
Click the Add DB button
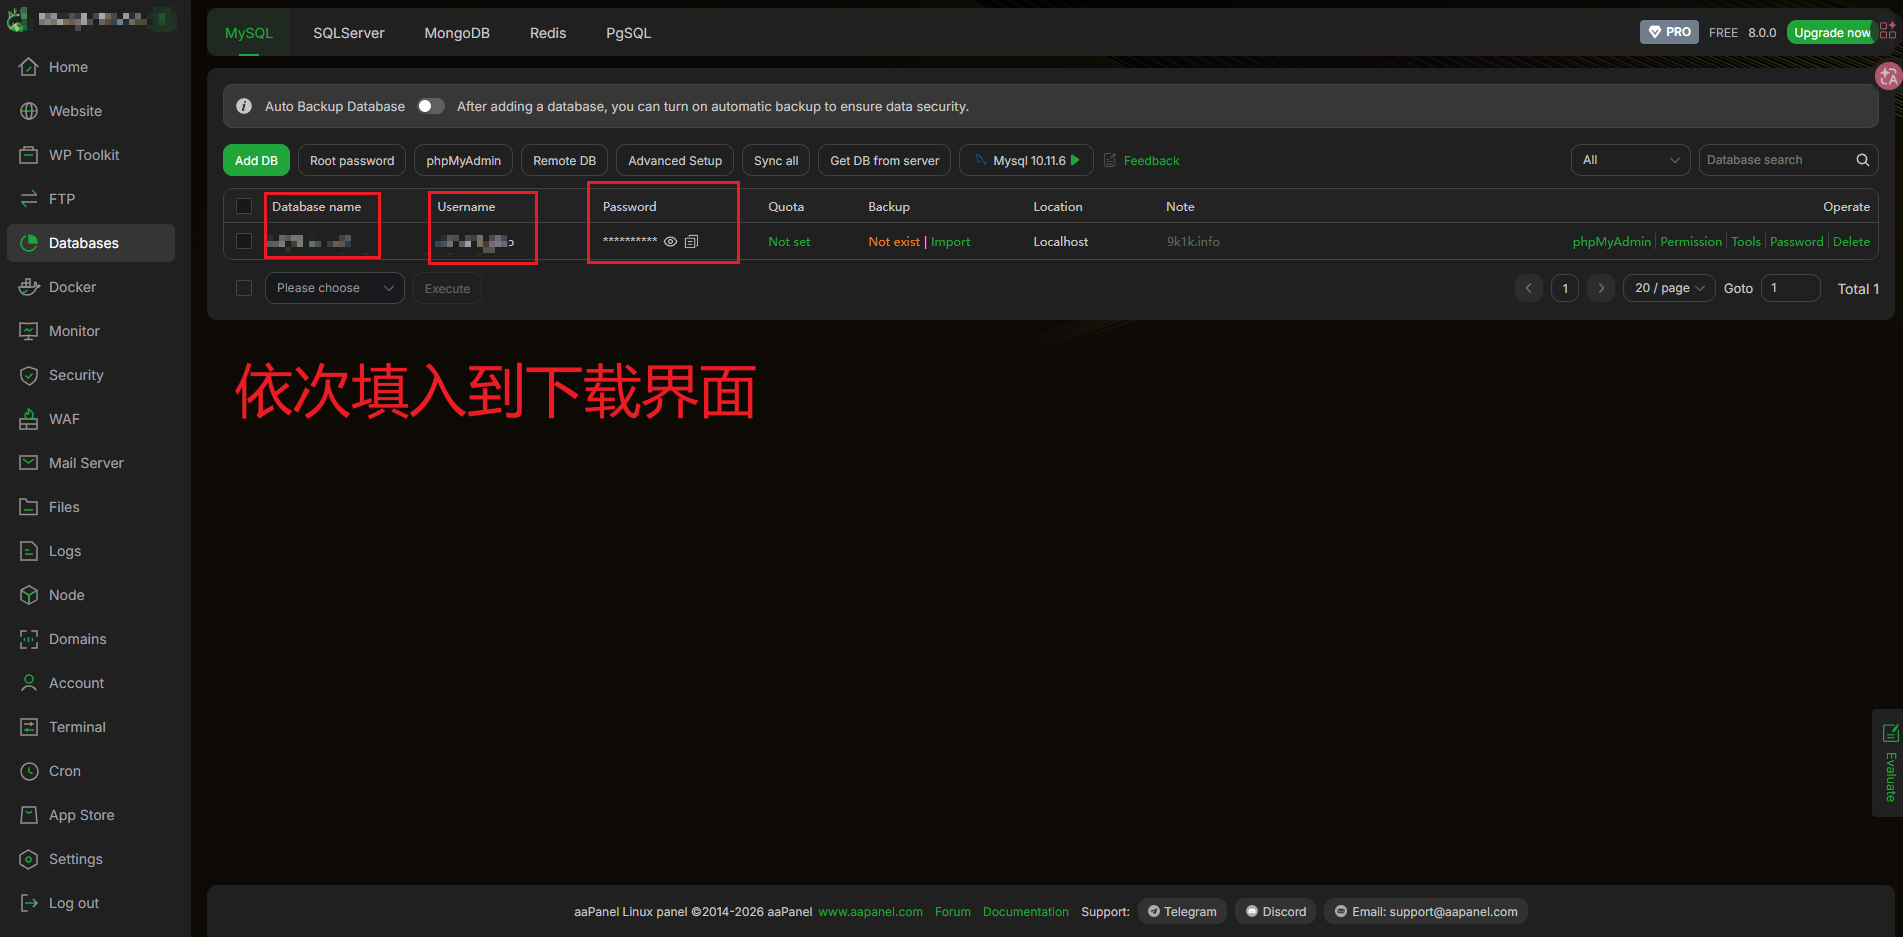(x=256, y=160)
